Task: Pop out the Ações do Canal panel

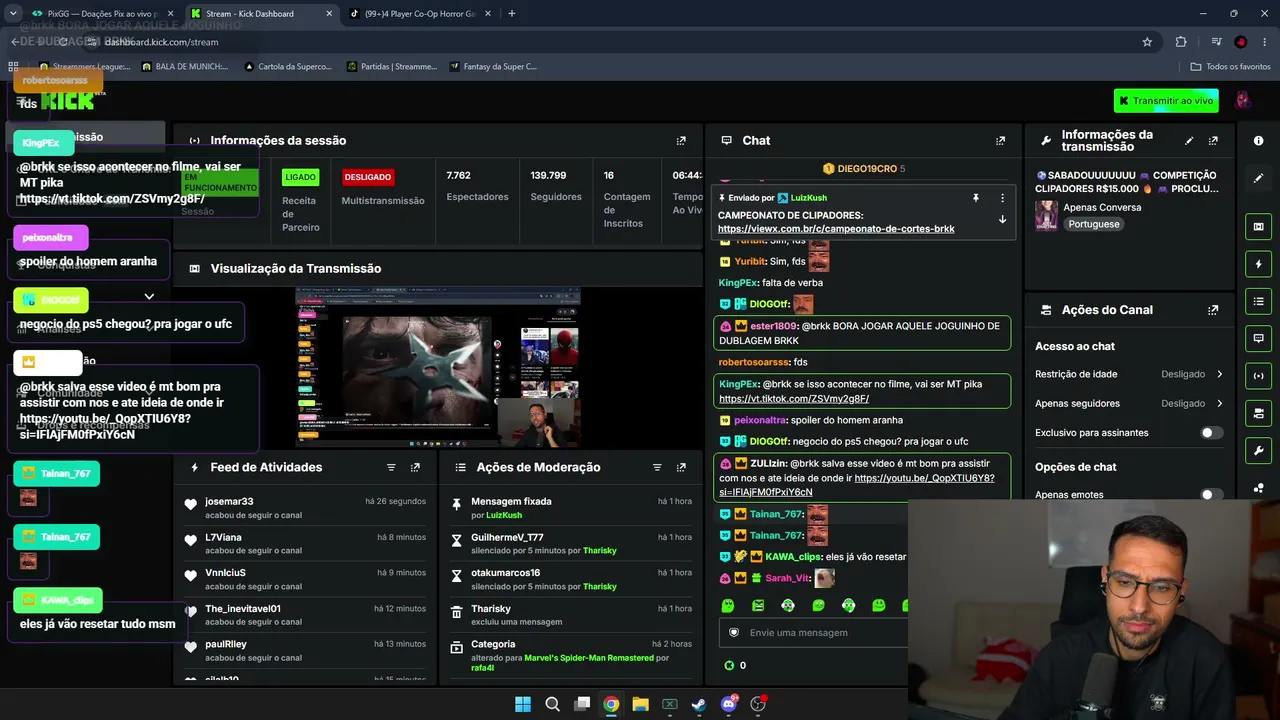Action: click(x=1213, y=310)
